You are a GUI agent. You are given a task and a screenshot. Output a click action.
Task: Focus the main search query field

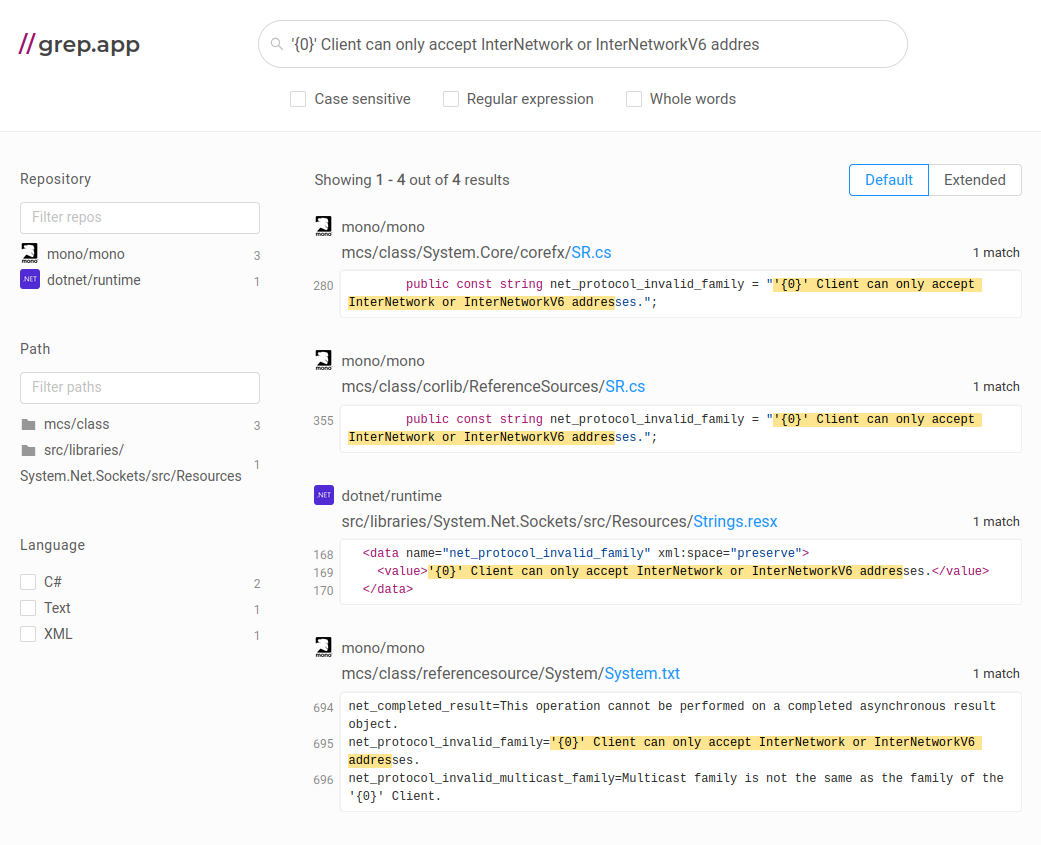click(583, 44)
